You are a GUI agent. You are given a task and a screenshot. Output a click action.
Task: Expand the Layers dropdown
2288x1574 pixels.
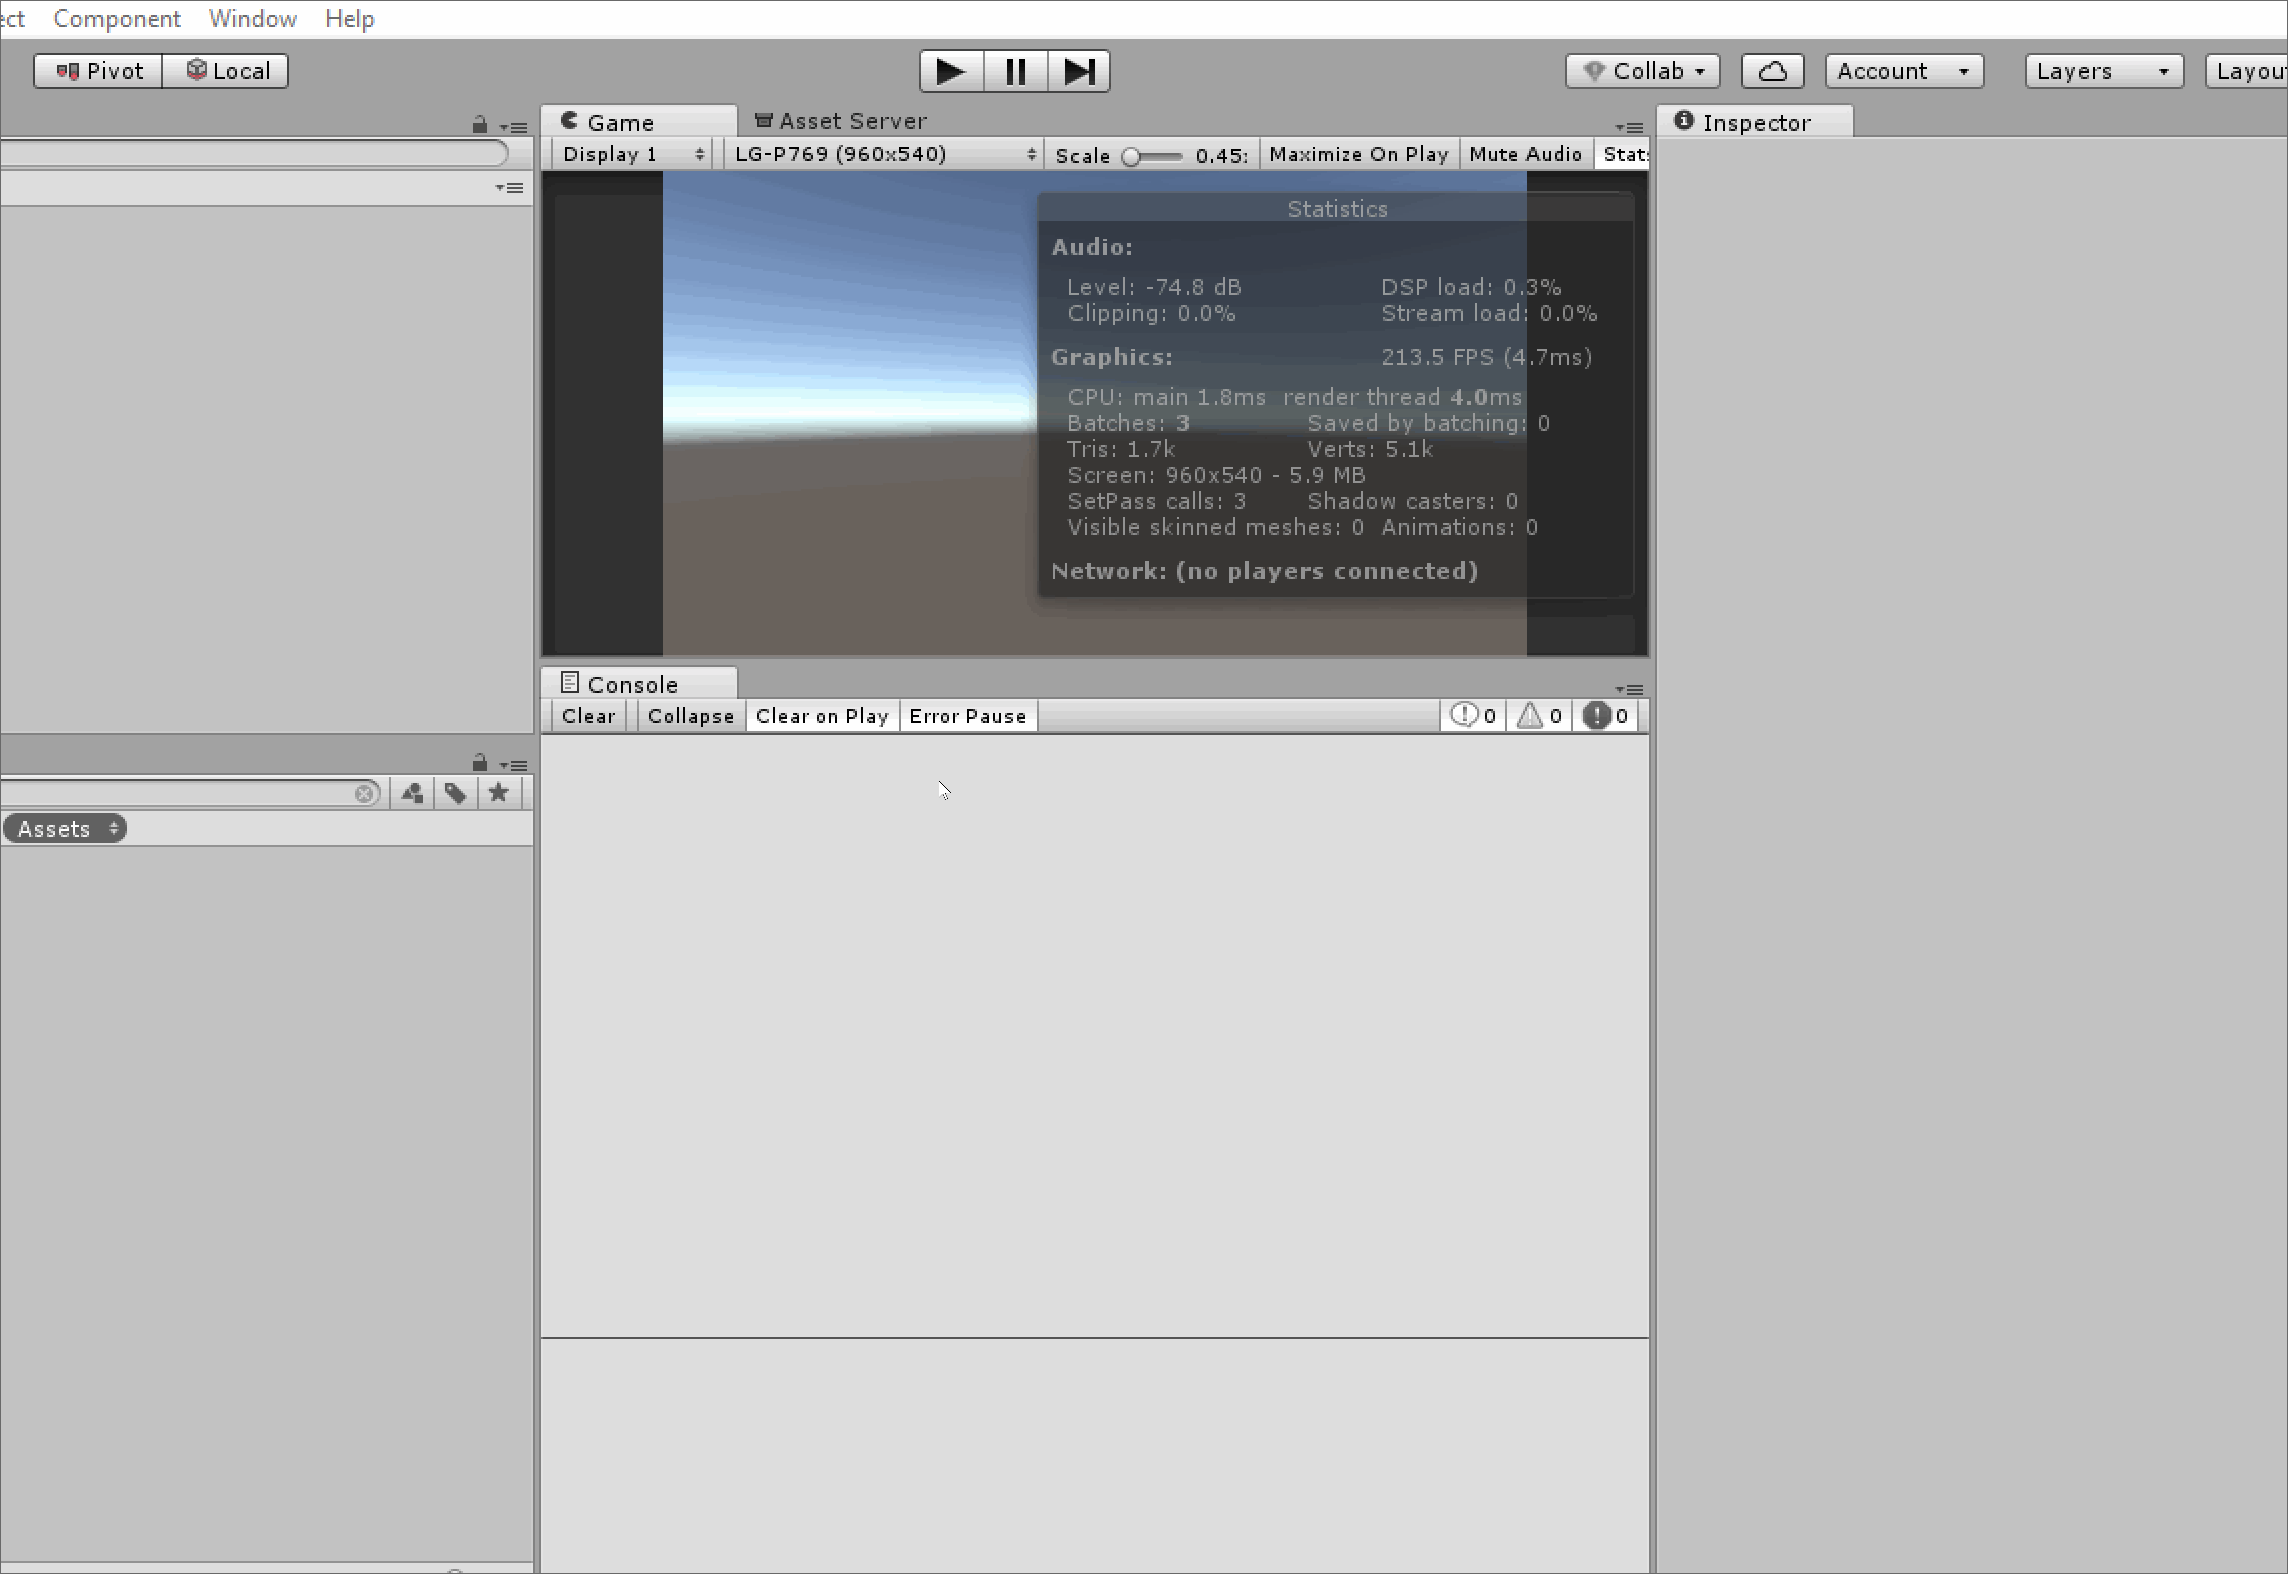[x=2103, y=72]
